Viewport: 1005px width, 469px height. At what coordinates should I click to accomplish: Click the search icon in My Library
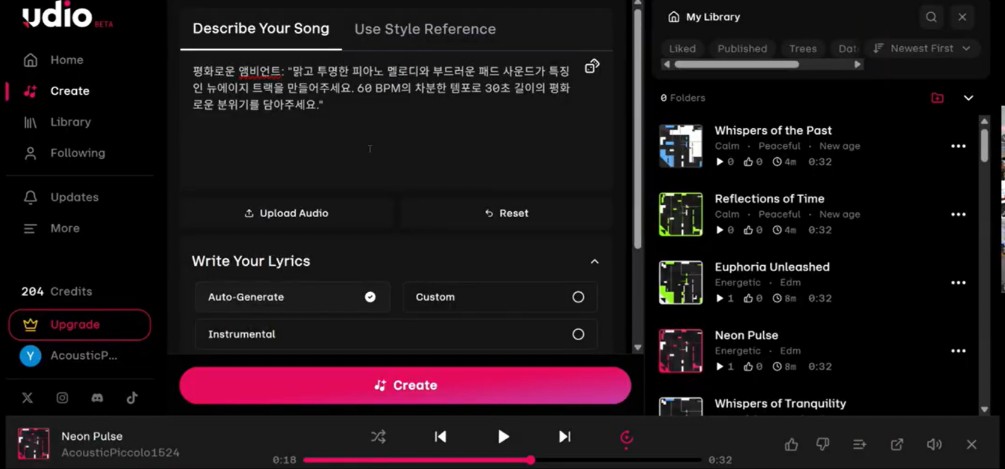click(x=931, y=17)
